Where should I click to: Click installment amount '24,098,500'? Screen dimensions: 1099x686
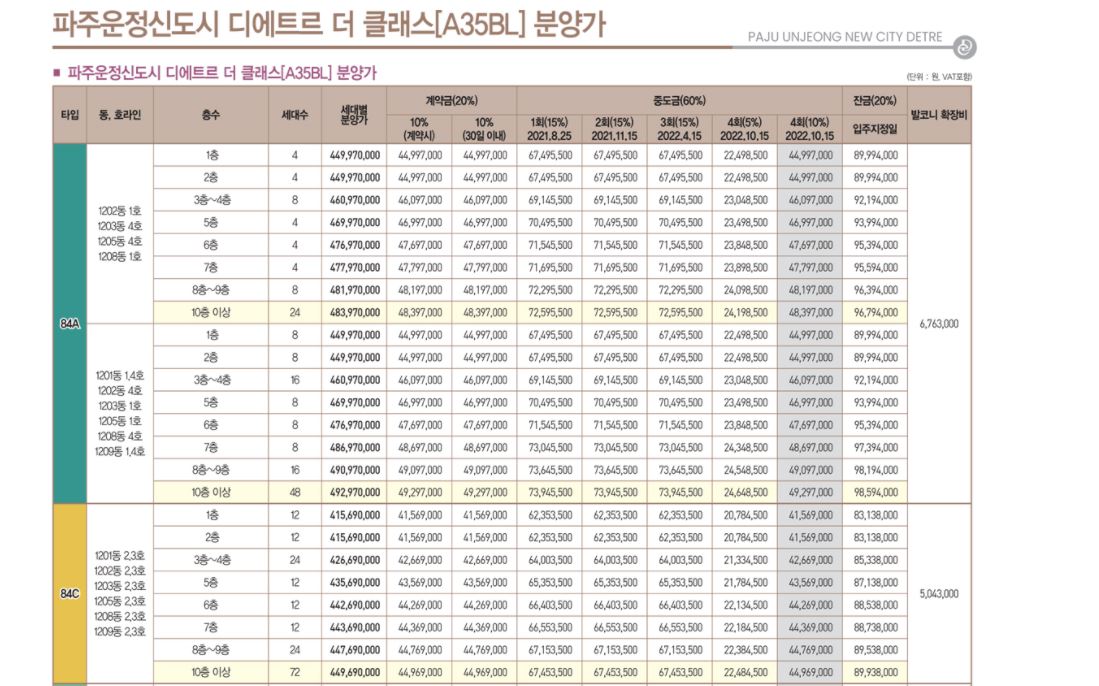[745, 290]
